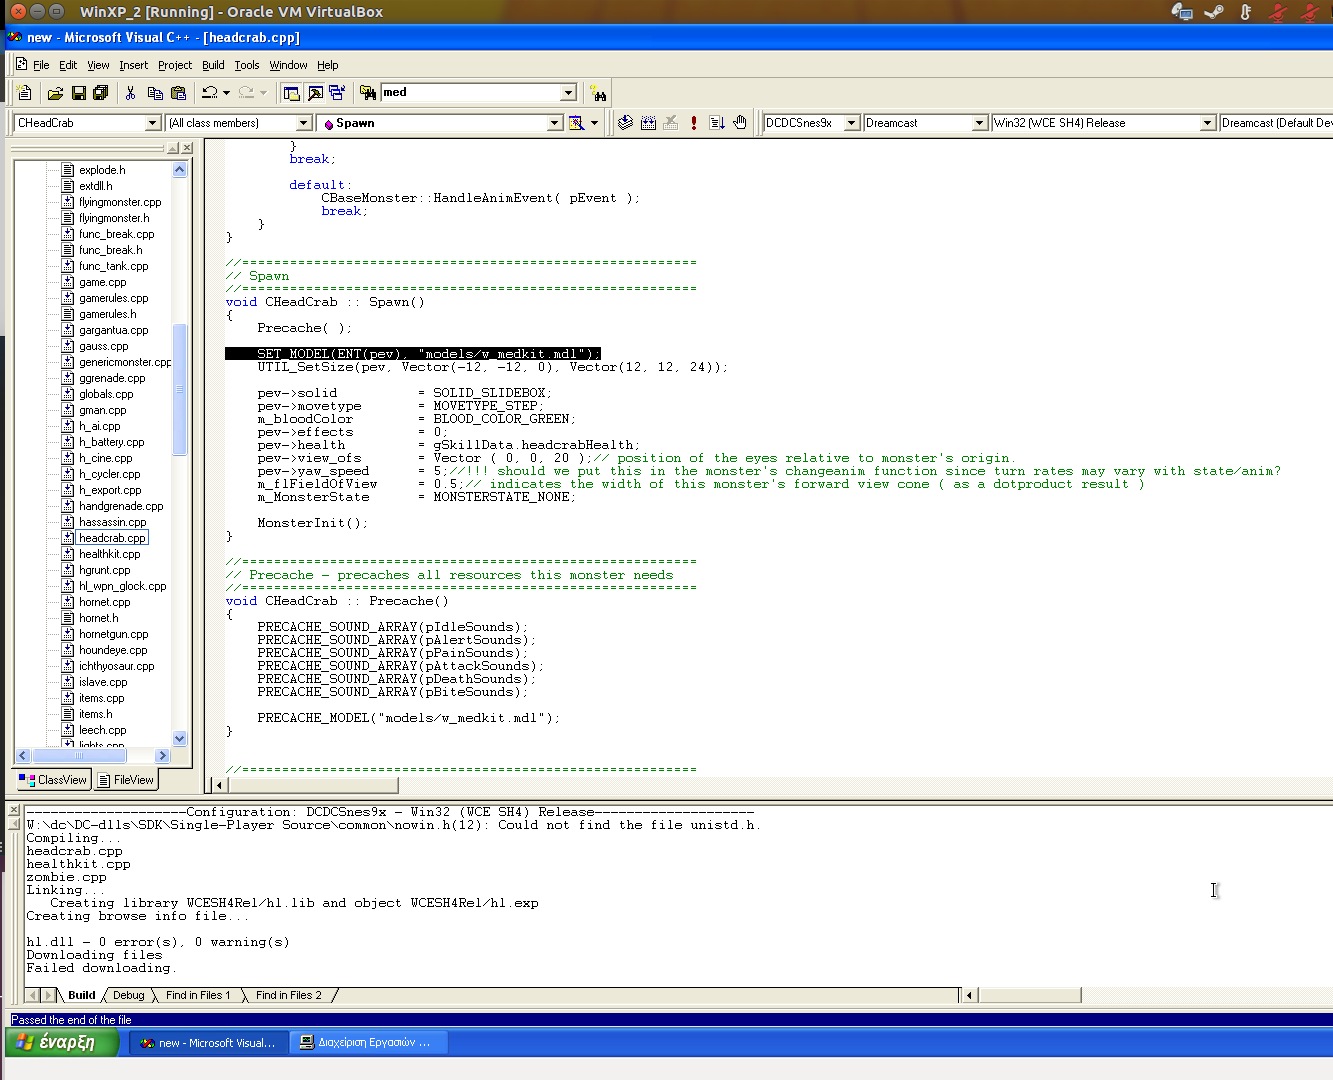Click the red exclamation Execute Program icon
This screenshot has height=1080, width=1333.
[694, 123]
